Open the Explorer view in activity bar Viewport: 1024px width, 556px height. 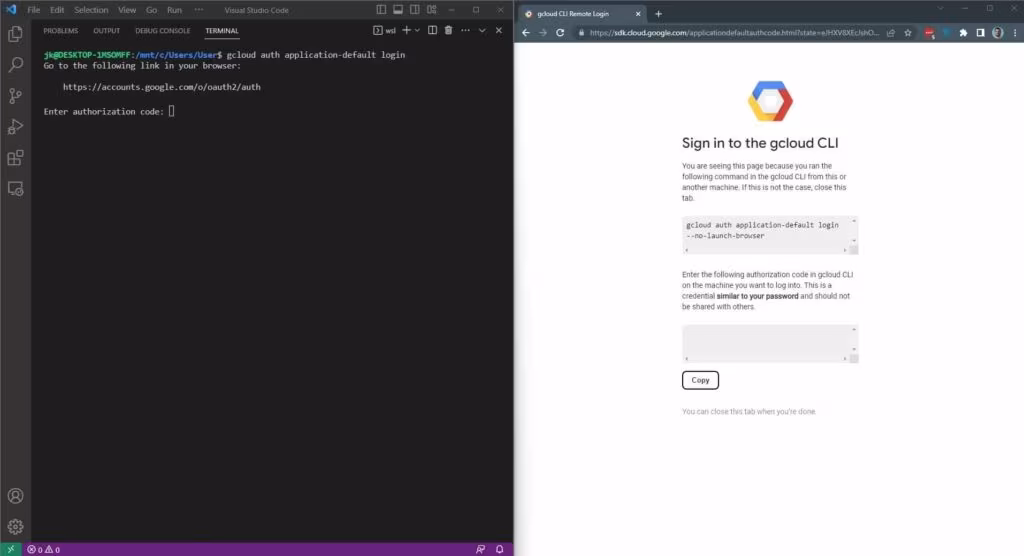15,34
